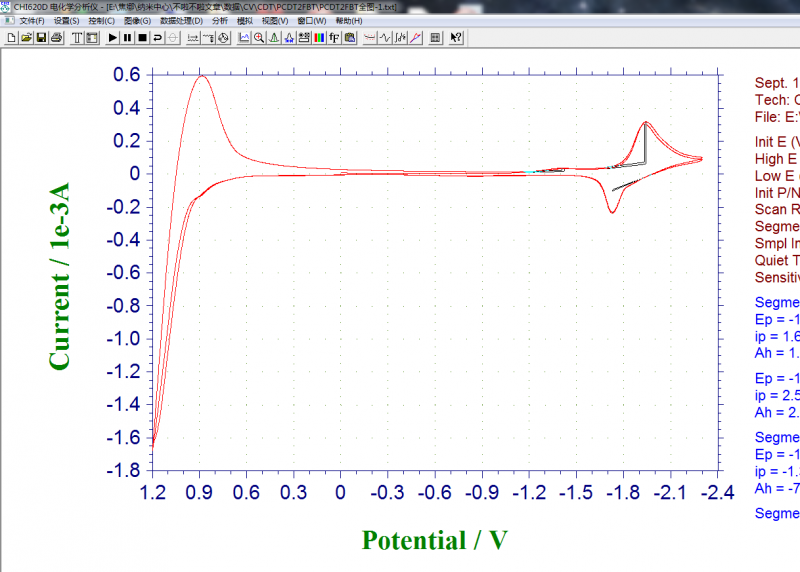Click the zero current icon

173,38
